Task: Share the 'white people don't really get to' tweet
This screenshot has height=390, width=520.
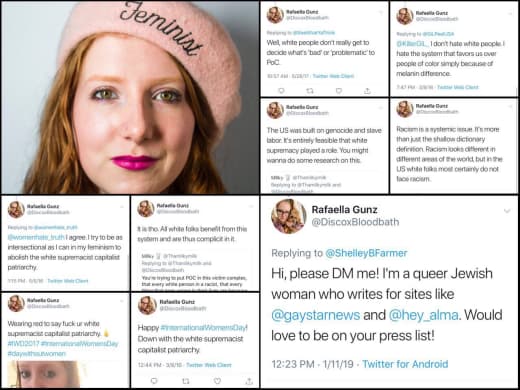Action: coord(367,90)
